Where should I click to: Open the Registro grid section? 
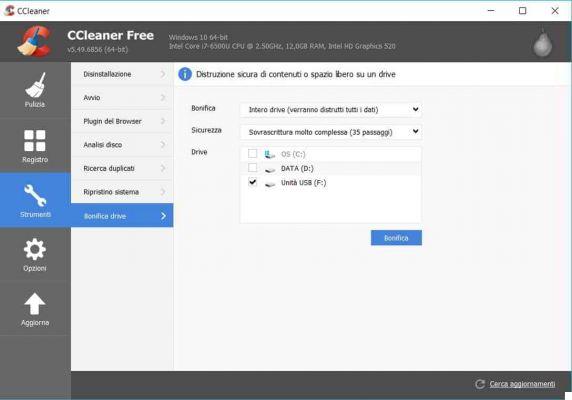[35, 145]
